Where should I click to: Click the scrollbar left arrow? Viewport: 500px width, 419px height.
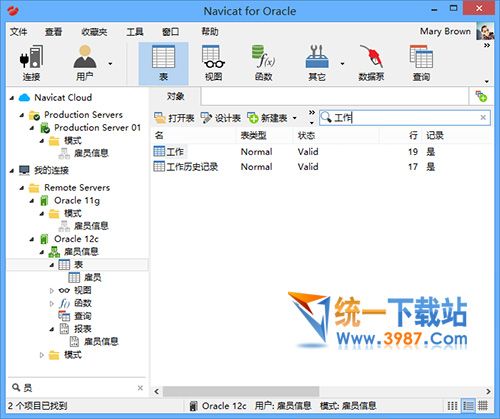tap(157, 391)
